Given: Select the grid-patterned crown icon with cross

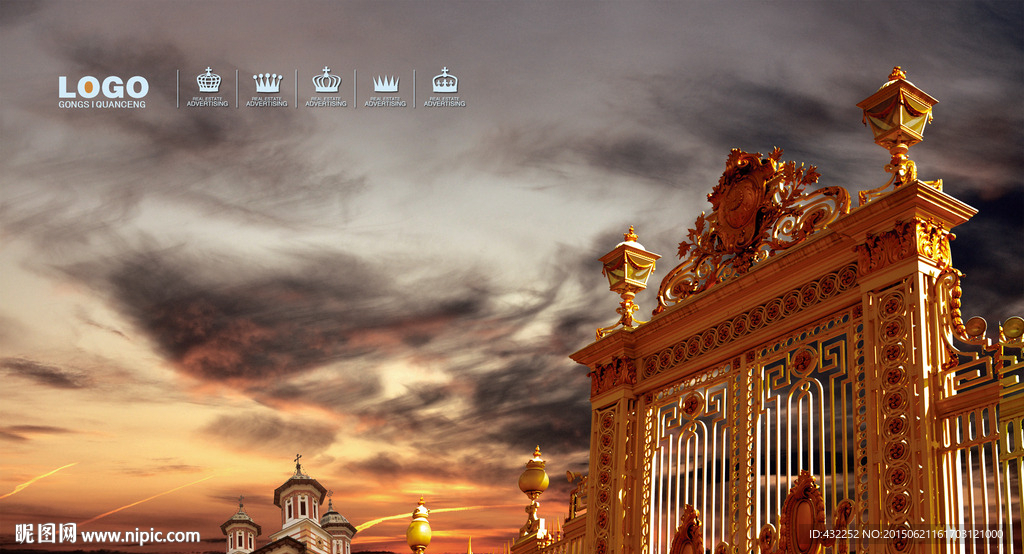Looking at the screenshot, I should [208, 80].
